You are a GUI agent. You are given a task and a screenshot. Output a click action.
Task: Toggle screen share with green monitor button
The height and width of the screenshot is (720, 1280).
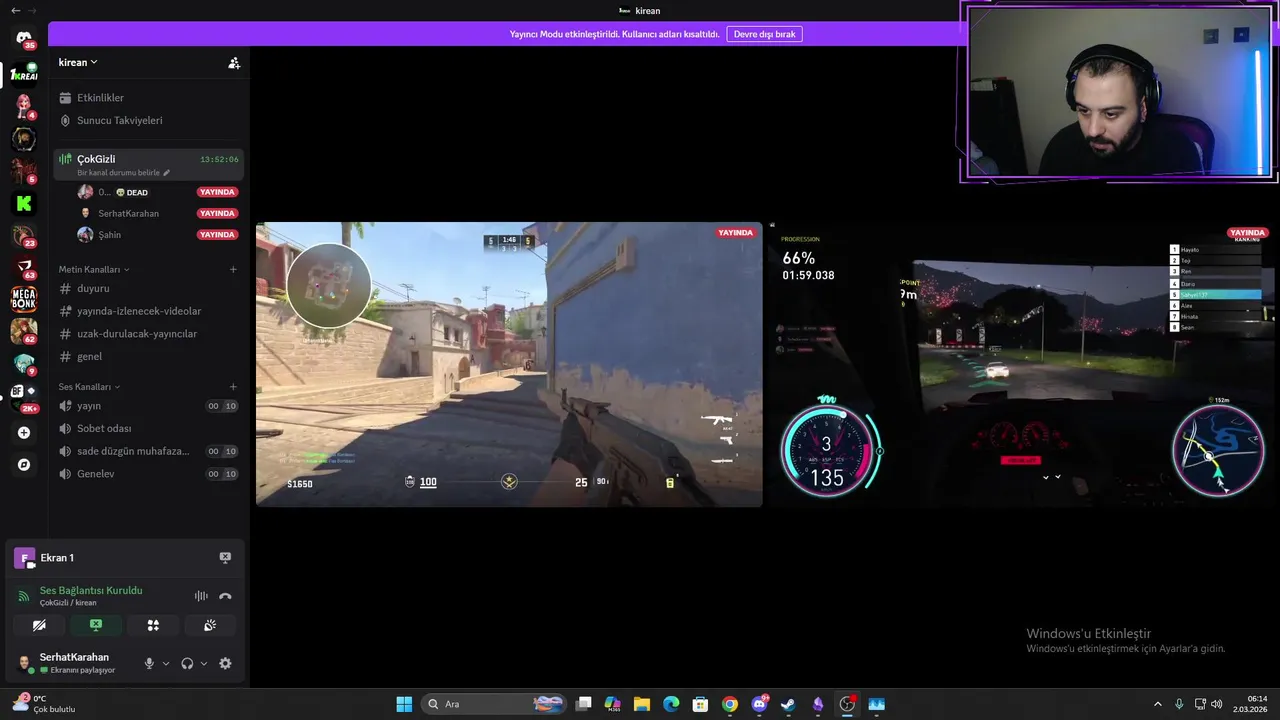(96, 625)
